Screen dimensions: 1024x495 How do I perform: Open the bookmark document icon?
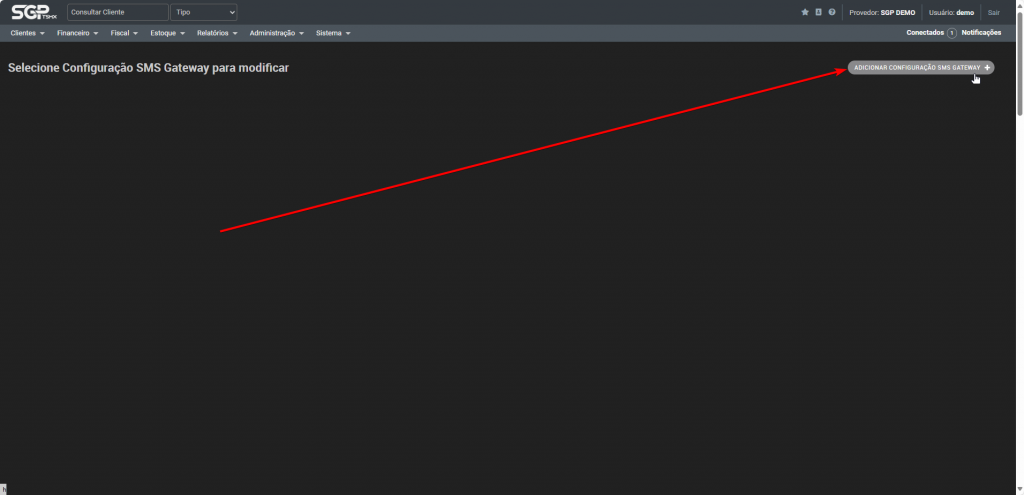click(x=818, y=12)
